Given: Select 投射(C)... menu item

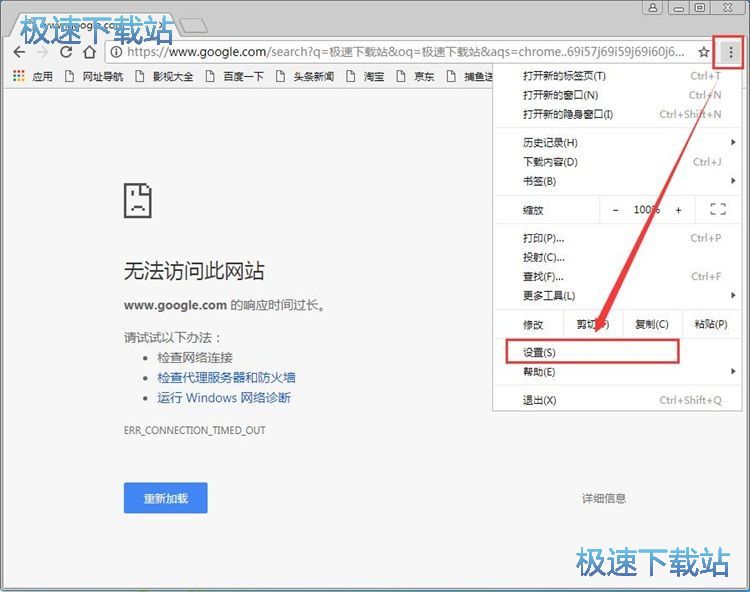Looking at the screenshot, I should [x=617, y=257].
